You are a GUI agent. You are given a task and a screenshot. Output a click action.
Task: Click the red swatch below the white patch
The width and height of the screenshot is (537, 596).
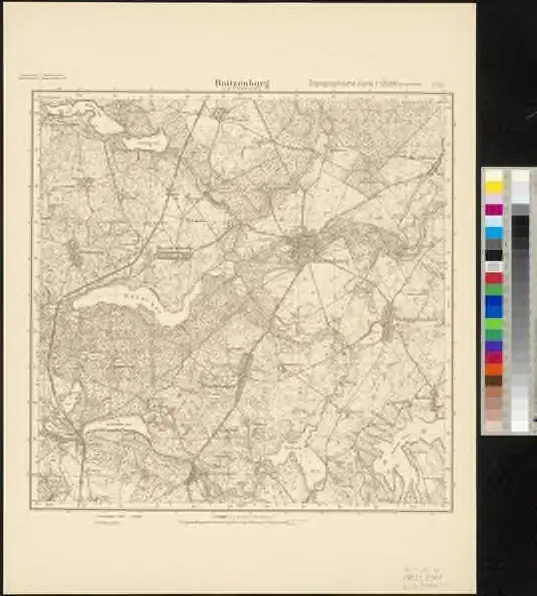pos(494,278)
